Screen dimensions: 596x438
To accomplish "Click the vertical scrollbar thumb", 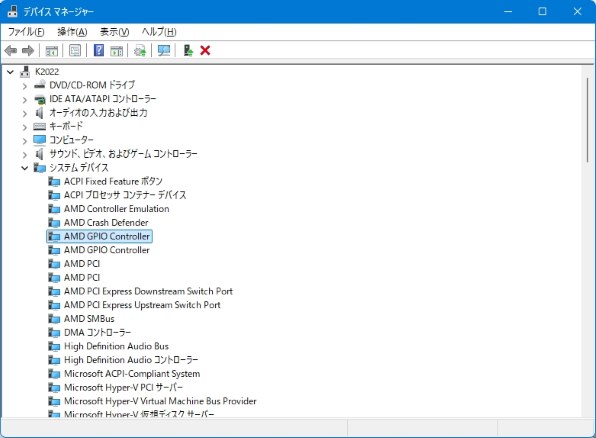I will [588, 120].
